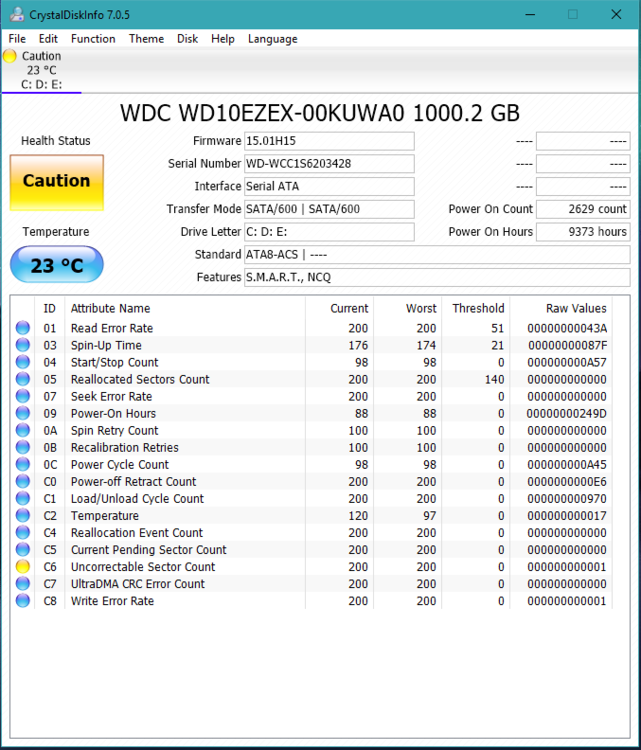Click the yellow icon for Uncorrectable Sector Count
641x750 pixels.
(x=22, y=566)
